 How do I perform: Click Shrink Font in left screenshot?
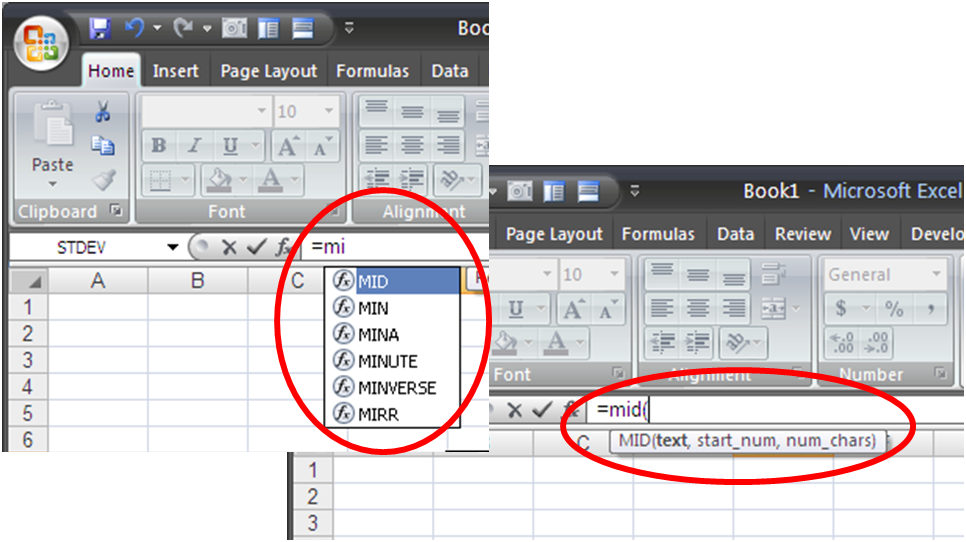(323, 147)
